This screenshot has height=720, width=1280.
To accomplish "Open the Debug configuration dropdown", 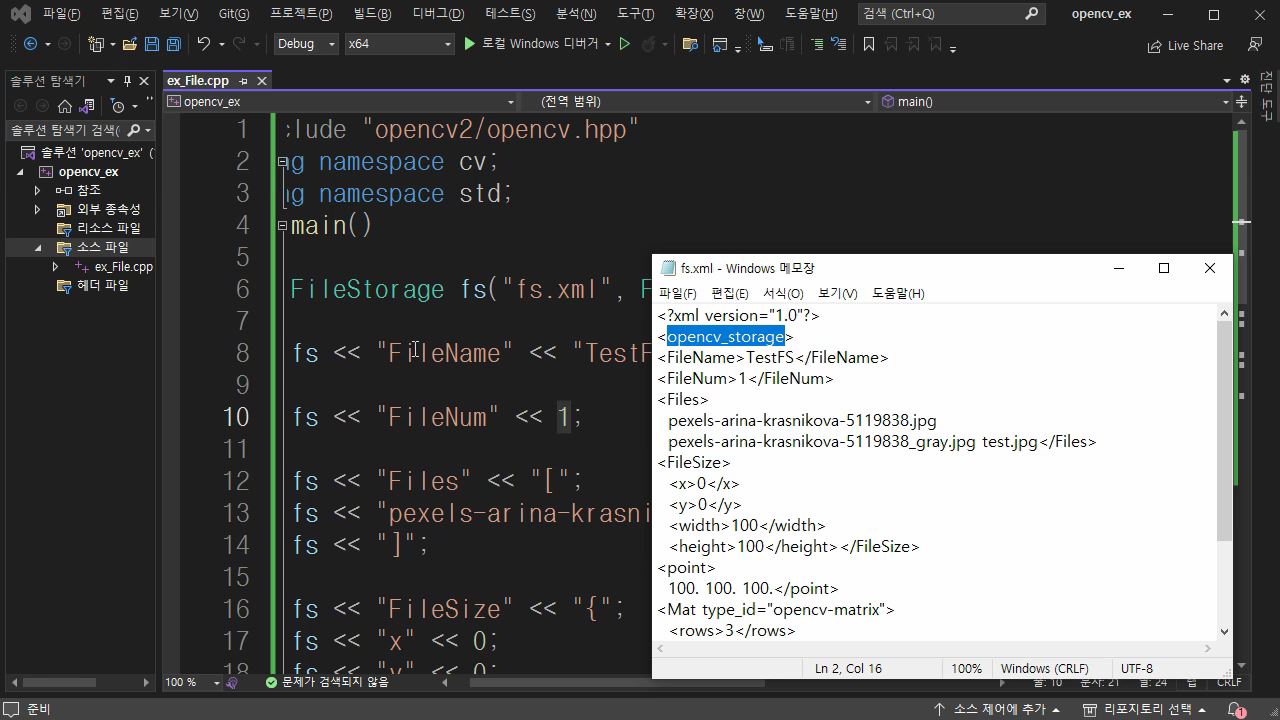I will click(x=305, y=44).
